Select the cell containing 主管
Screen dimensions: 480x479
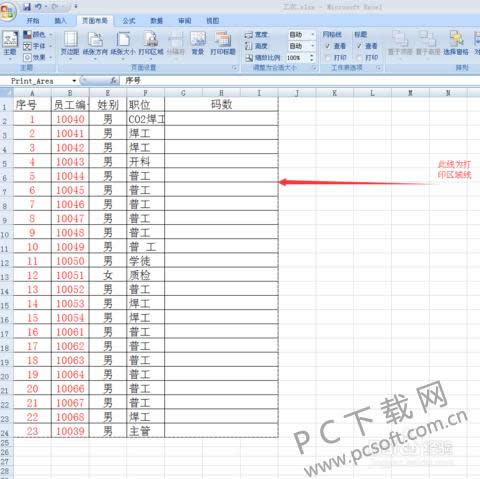pyautogui.click(x=146, y=431)
